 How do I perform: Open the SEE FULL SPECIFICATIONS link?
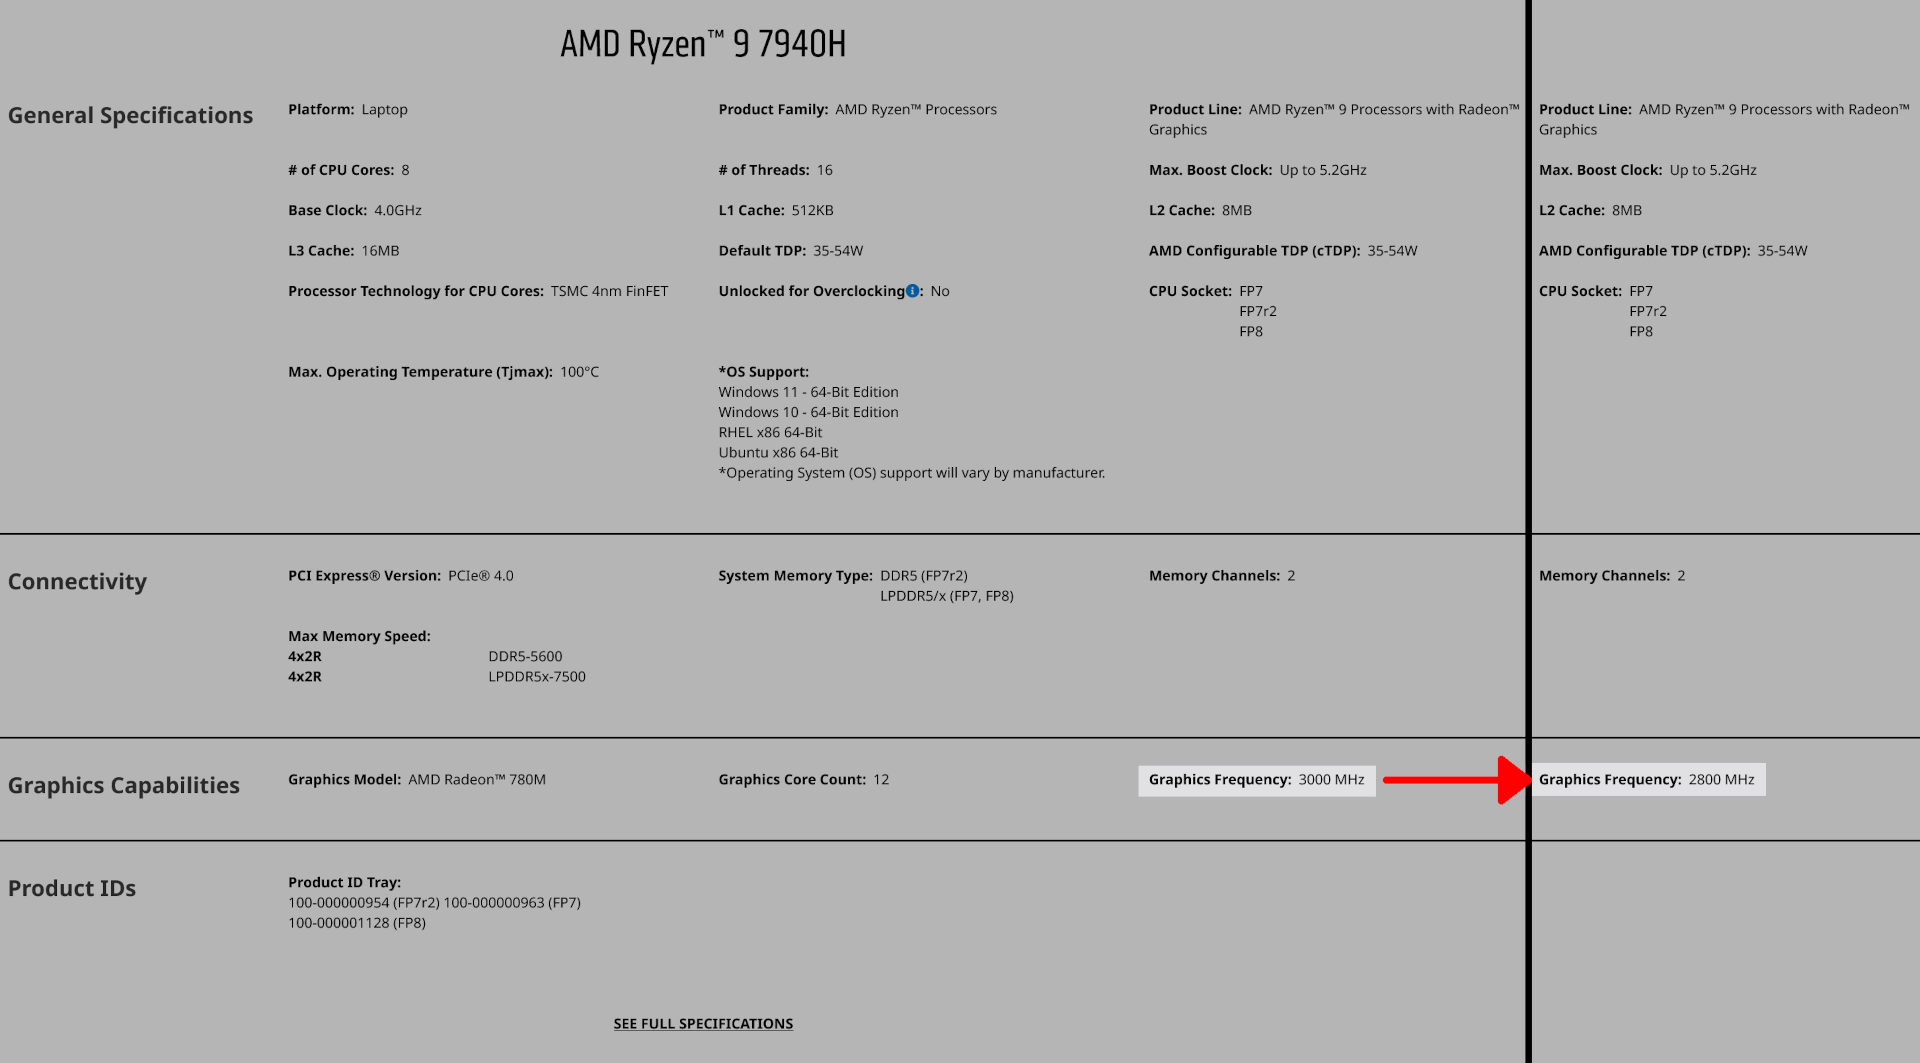[x=703, y=1024]
